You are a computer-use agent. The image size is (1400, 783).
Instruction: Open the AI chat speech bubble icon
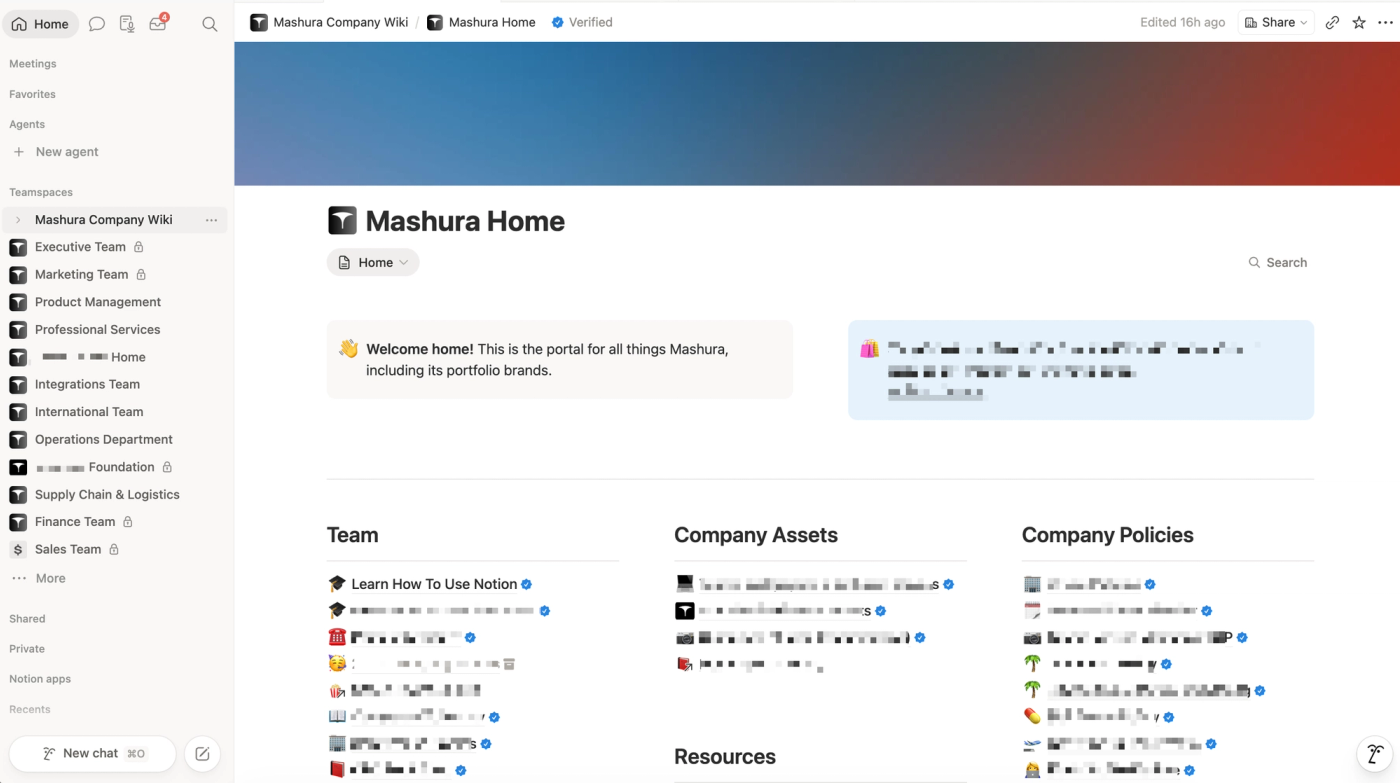coord(97,24)
